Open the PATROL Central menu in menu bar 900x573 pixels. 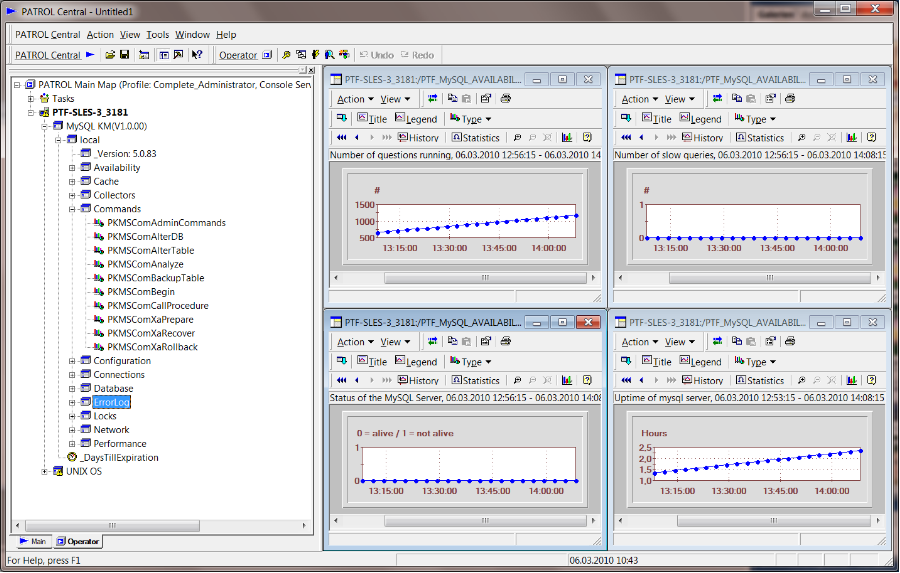(x=48, y=34)
